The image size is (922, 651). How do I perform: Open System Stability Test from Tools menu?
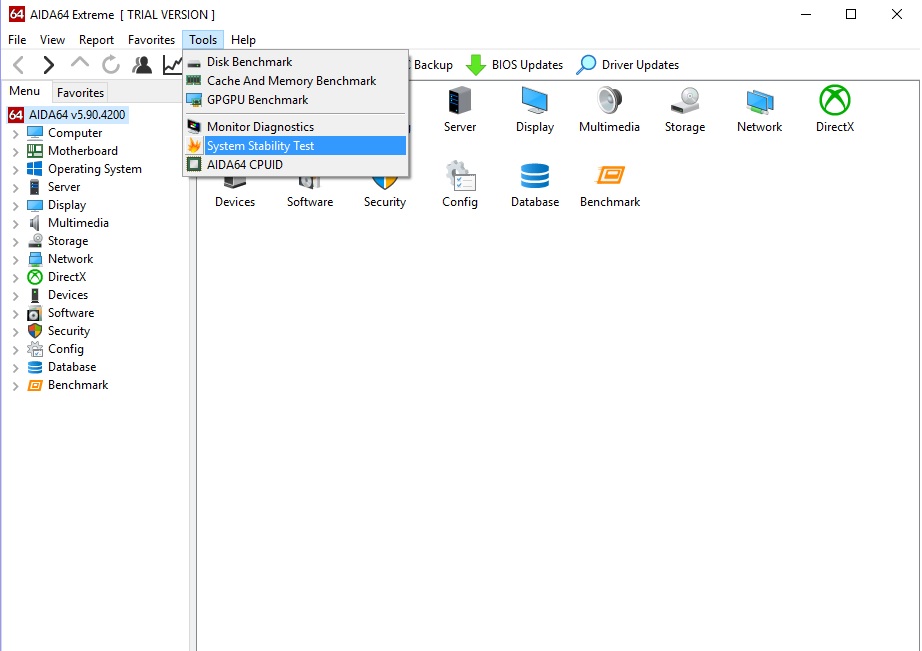(296, 146)
